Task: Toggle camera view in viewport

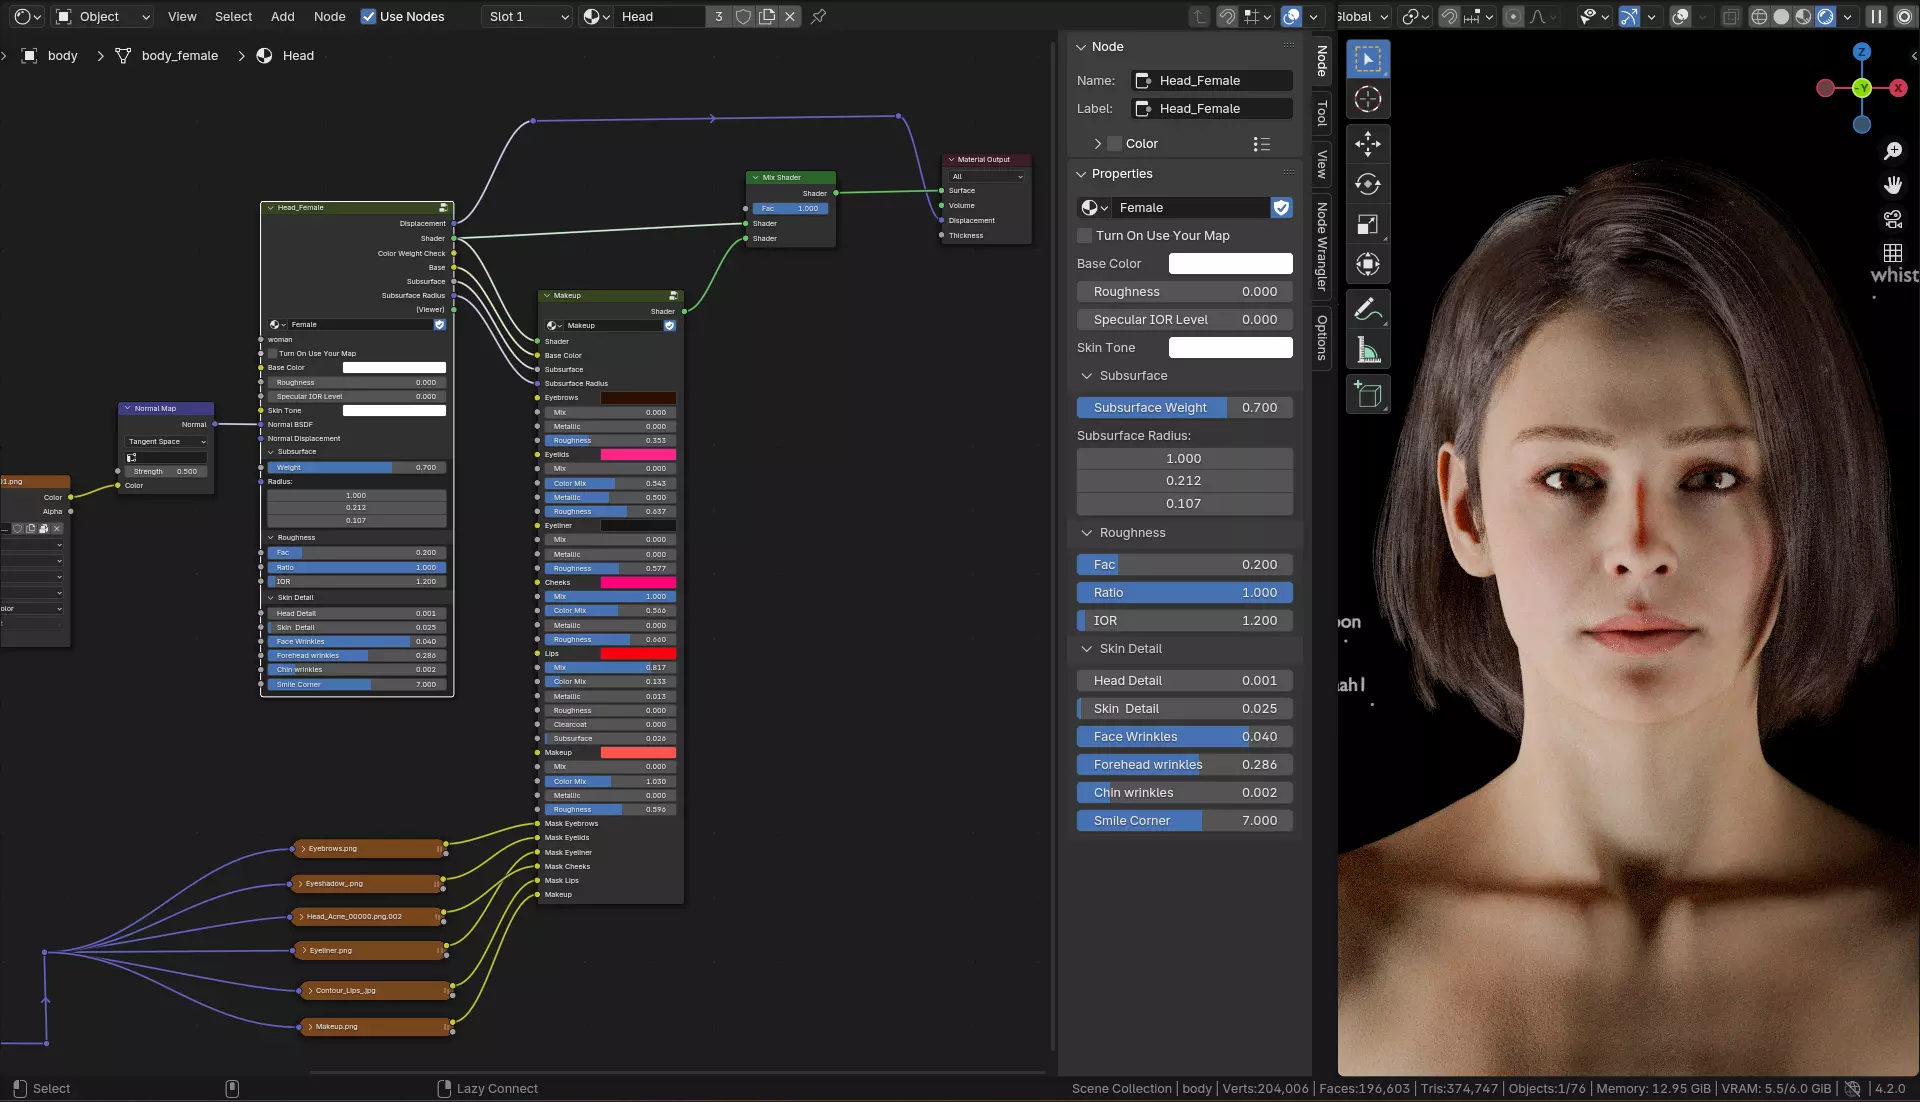Action: click(1892, 219)
